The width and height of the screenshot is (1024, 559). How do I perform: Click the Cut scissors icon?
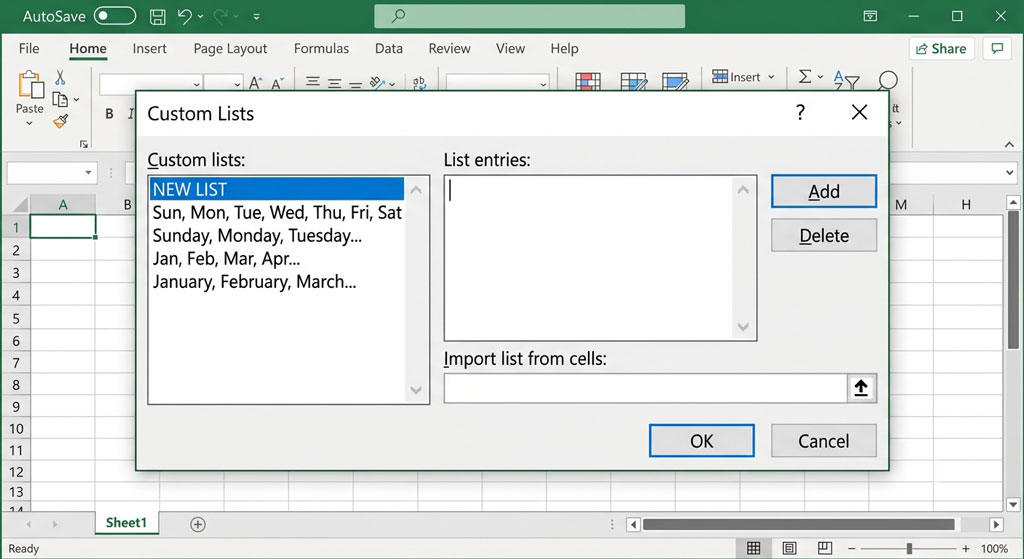coord(60,78)
